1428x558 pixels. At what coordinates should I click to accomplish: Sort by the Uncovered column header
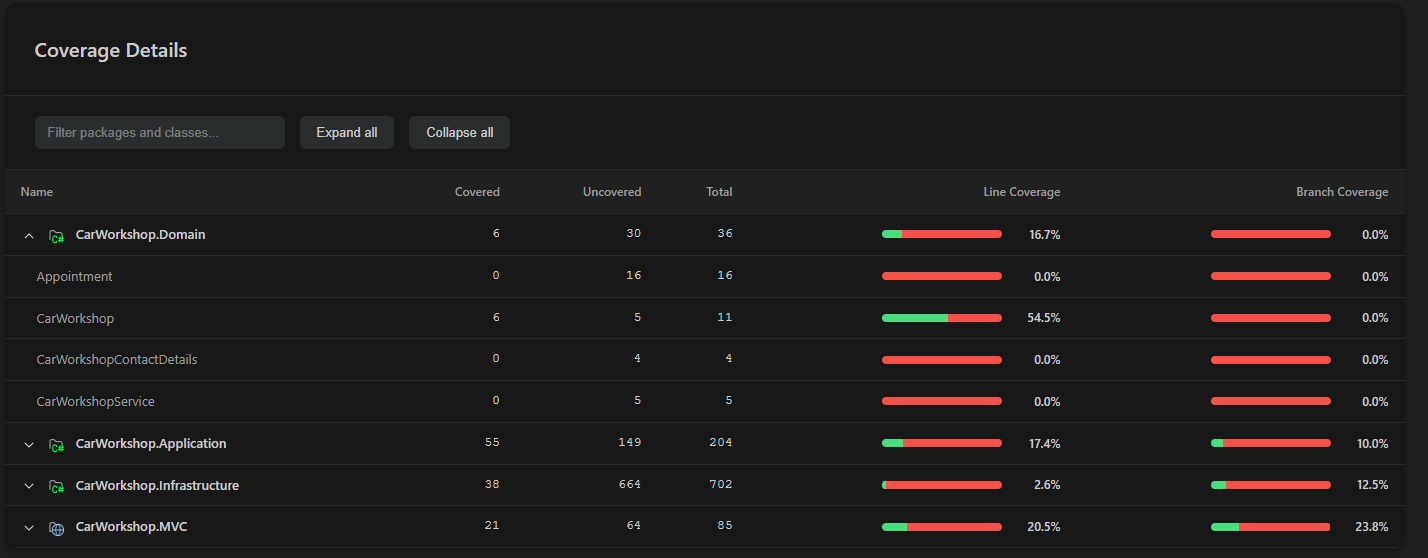(611, 192)
